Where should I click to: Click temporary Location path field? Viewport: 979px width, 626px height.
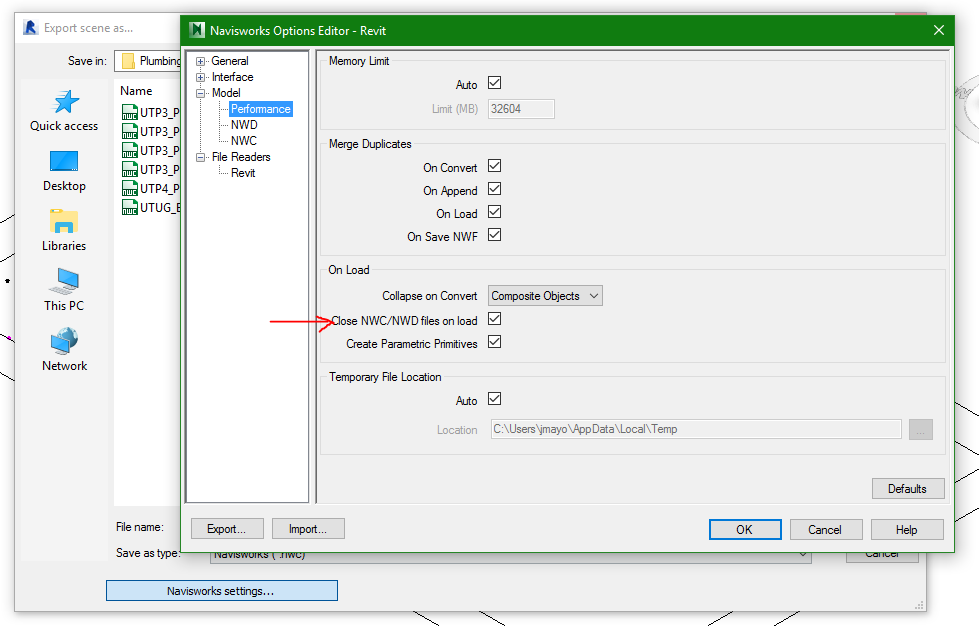(x=696, y=429)
